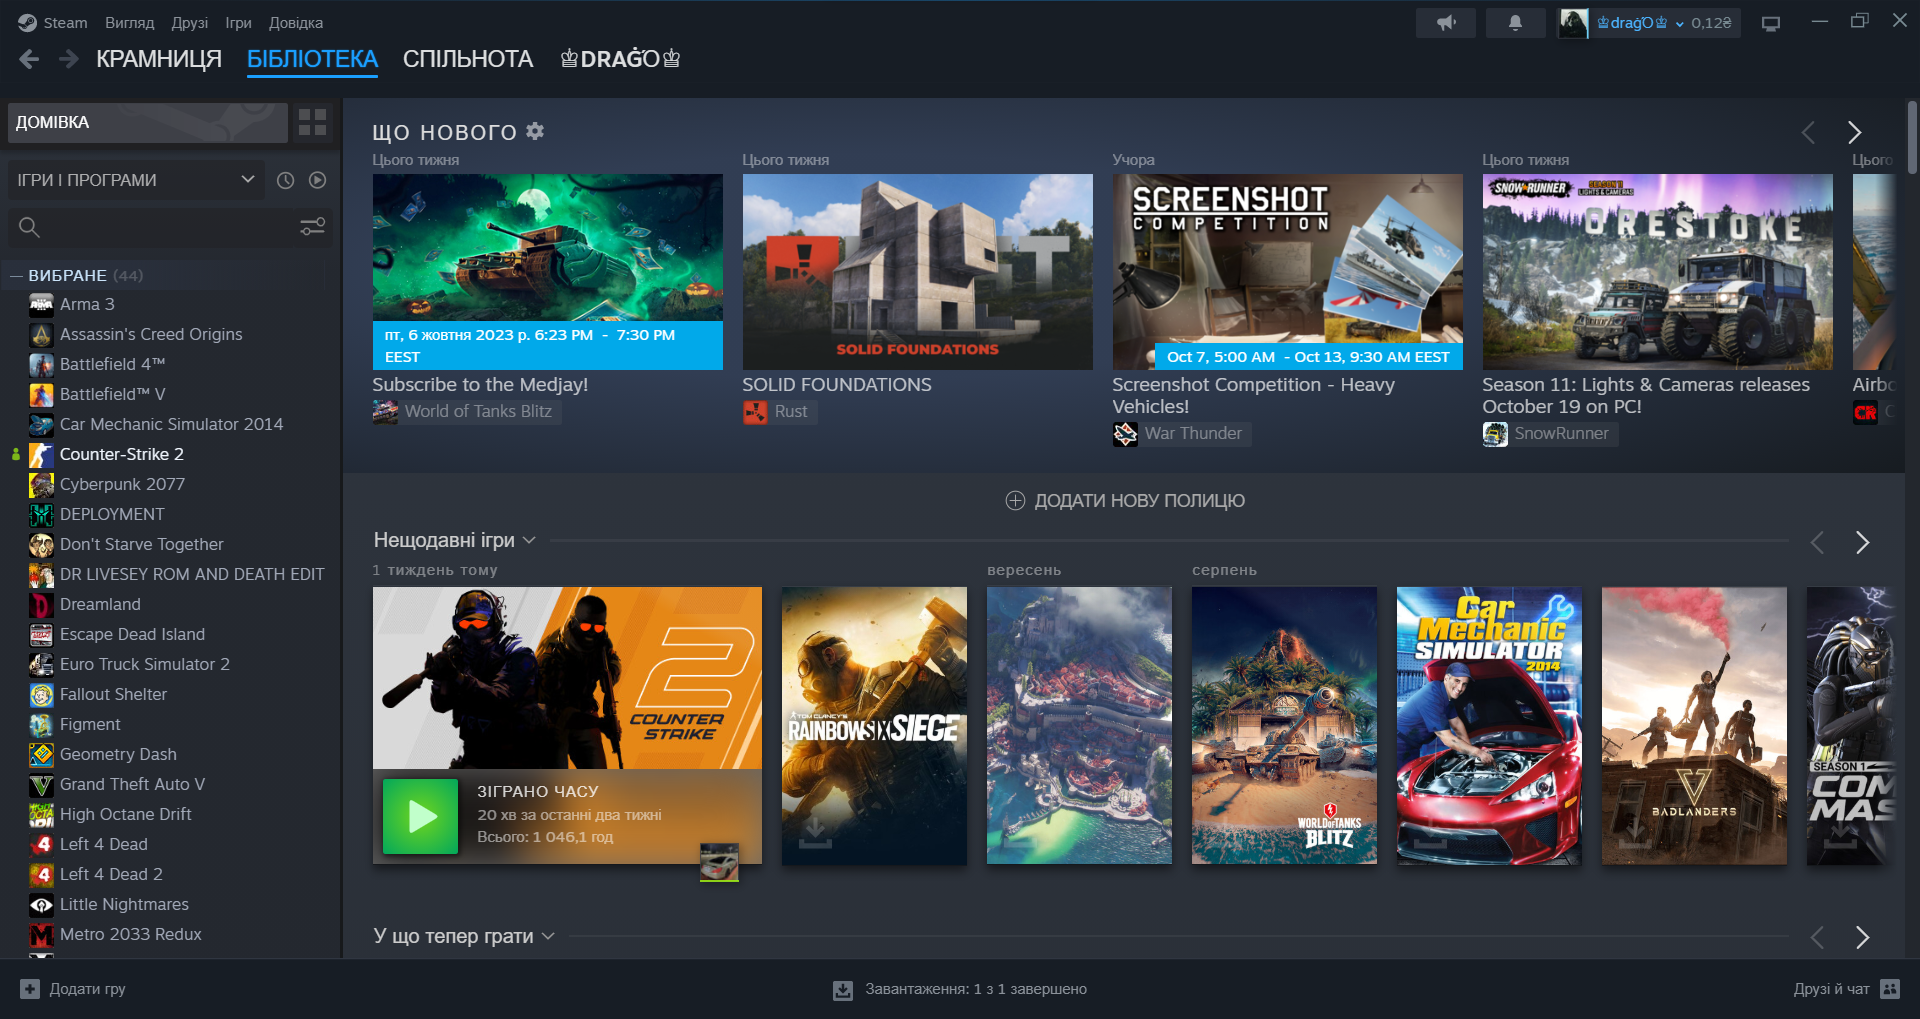This screenshot has height=1019, width=1920.
Task: Click Додати гру at the bottom left
Action: pyautogui.click(x=73, y=989)
